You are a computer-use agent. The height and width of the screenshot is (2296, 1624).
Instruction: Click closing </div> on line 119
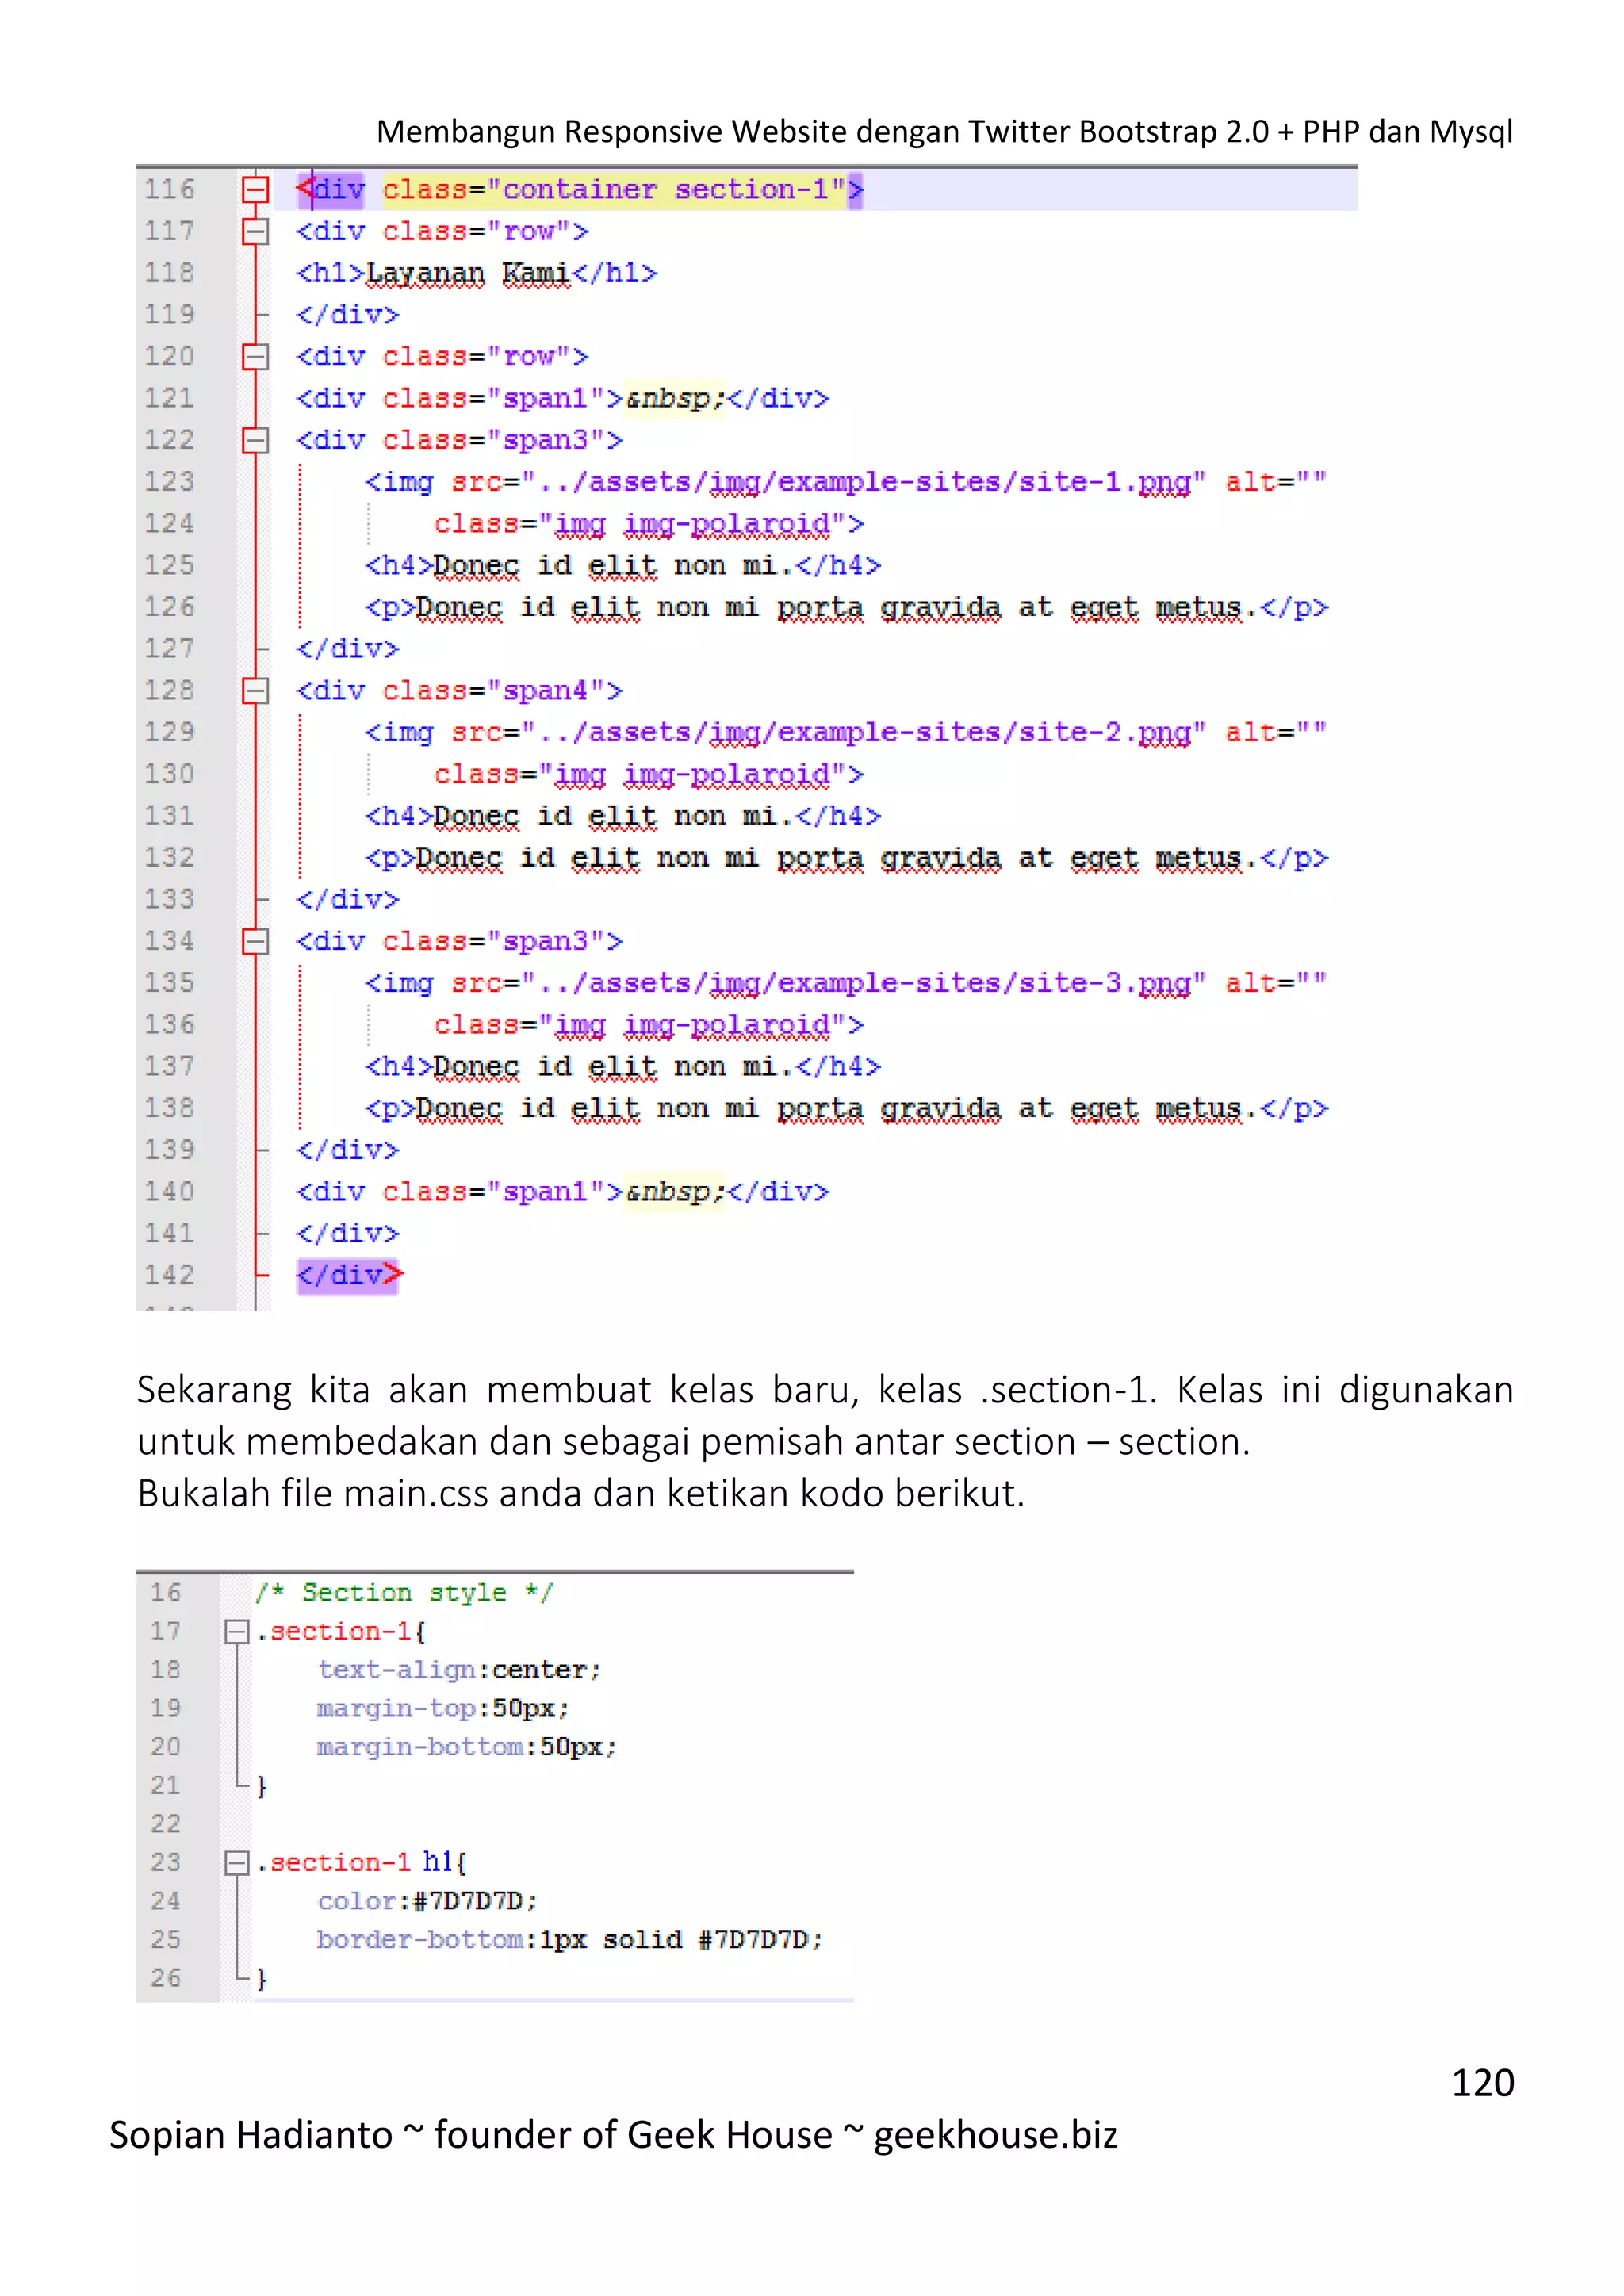[x=347, y=315]
